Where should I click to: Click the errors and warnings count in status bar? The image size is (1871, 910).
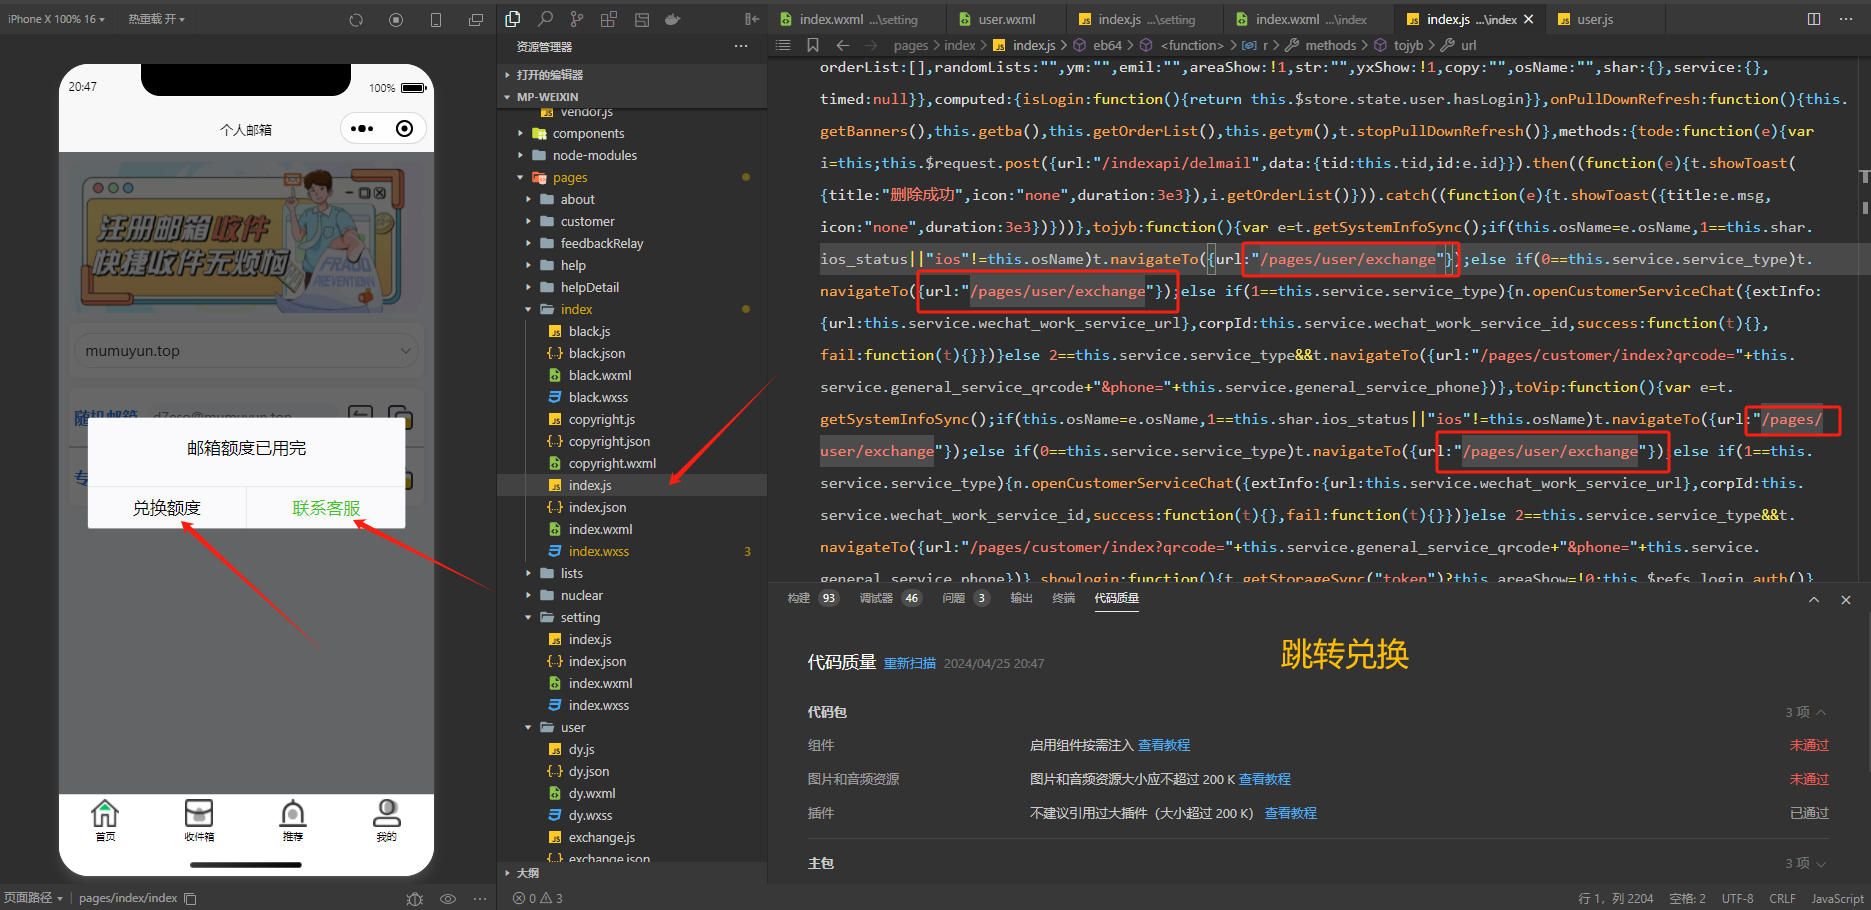[x=537, y=898]
